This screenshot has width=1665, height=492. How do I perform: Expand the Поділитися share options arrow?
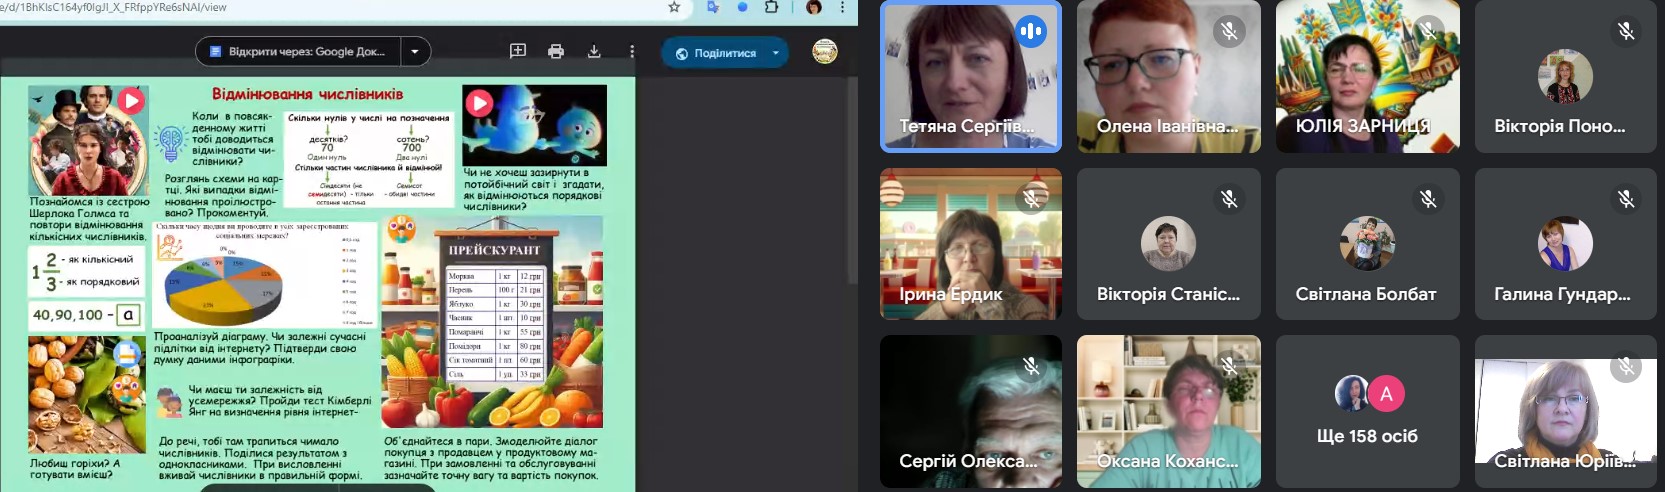point(776,53)
